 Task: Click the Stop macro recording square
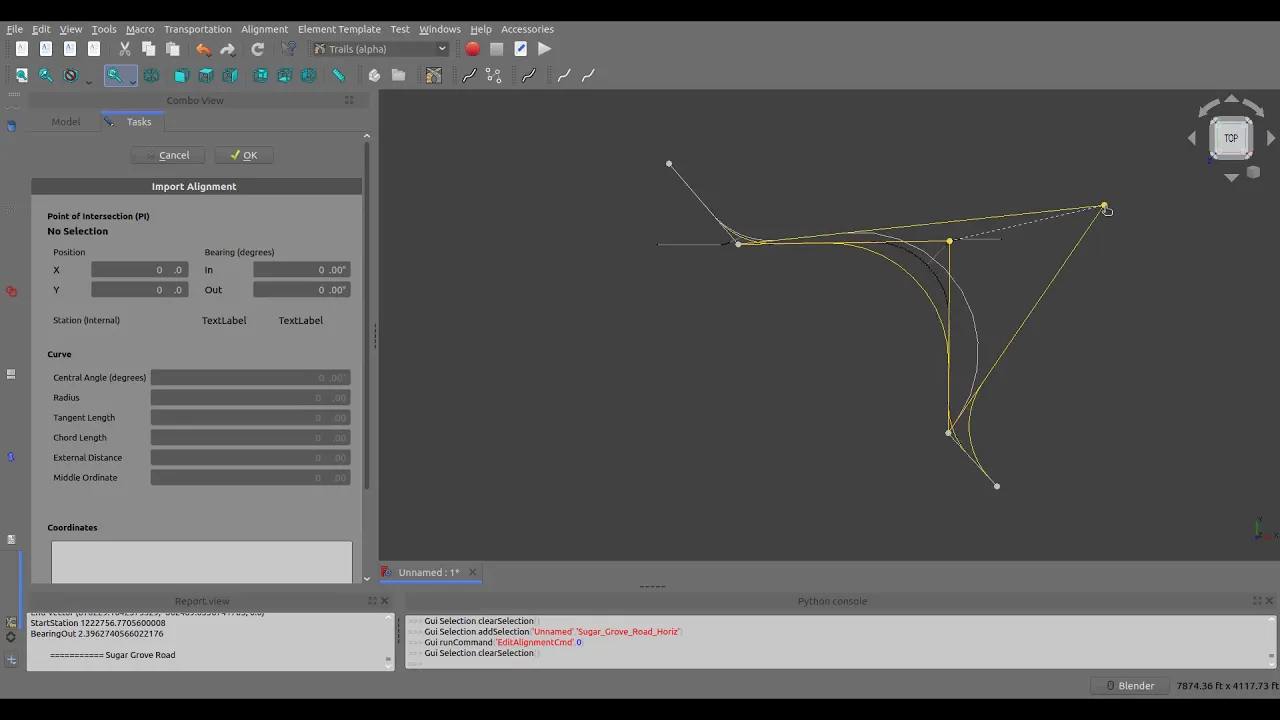496,49
